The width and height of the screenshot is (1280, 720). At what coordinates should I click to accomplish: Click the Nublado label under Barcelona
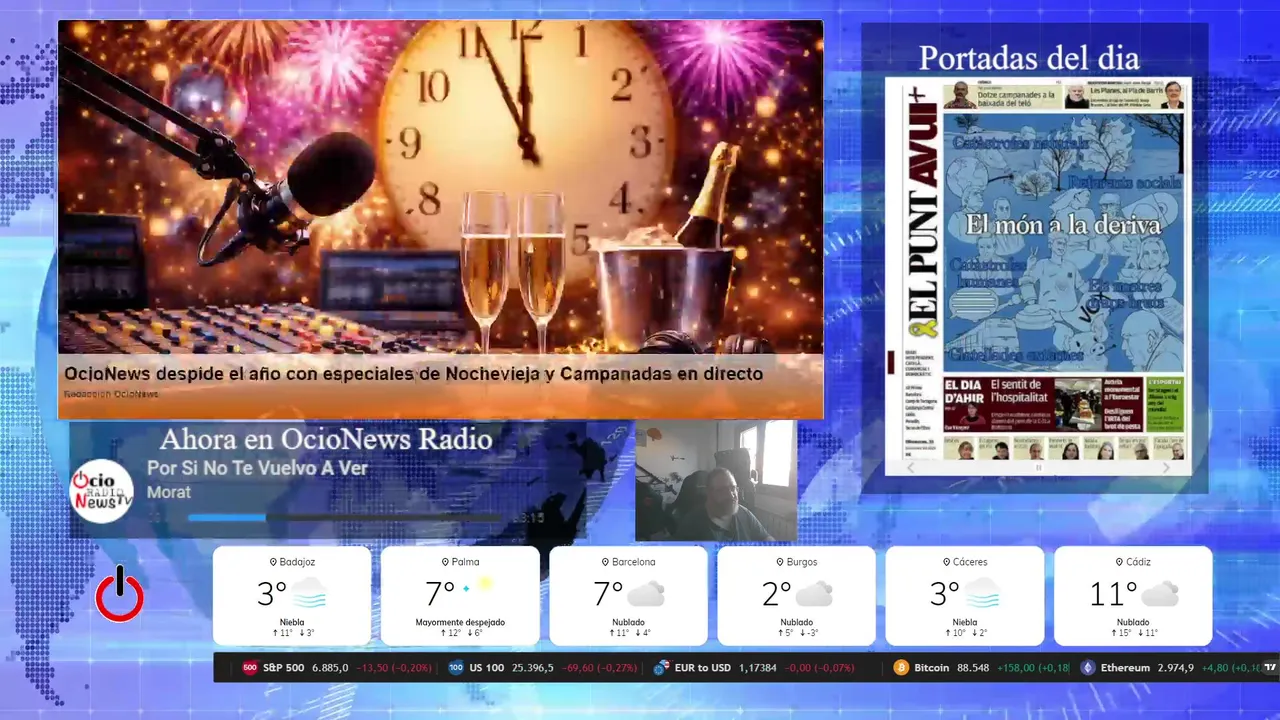[x=628, y=622]
